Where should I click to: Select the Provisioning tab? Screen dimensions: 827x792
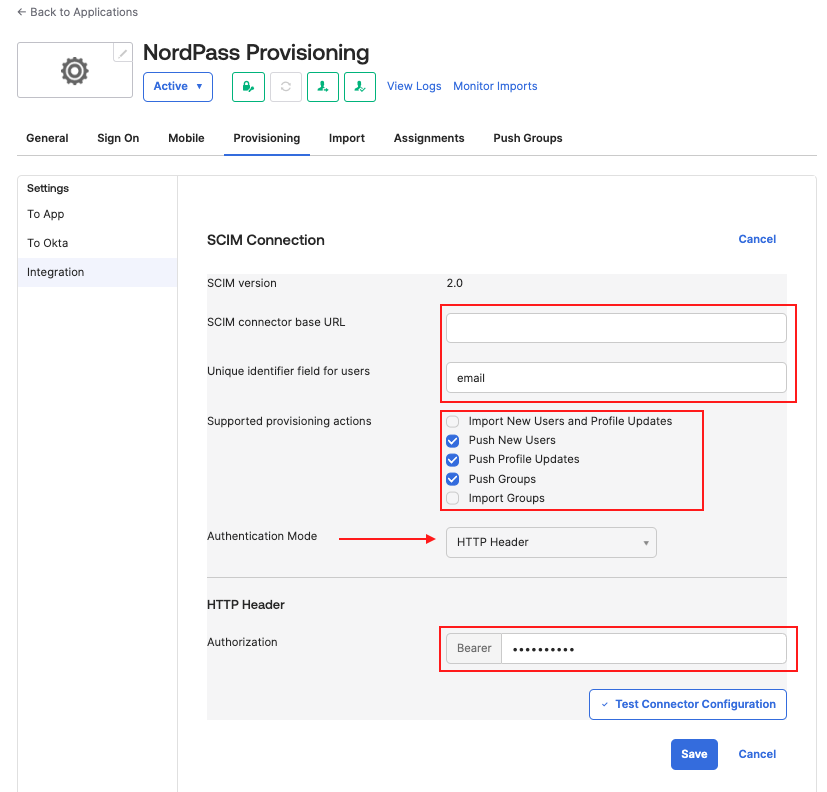[267, 138]
